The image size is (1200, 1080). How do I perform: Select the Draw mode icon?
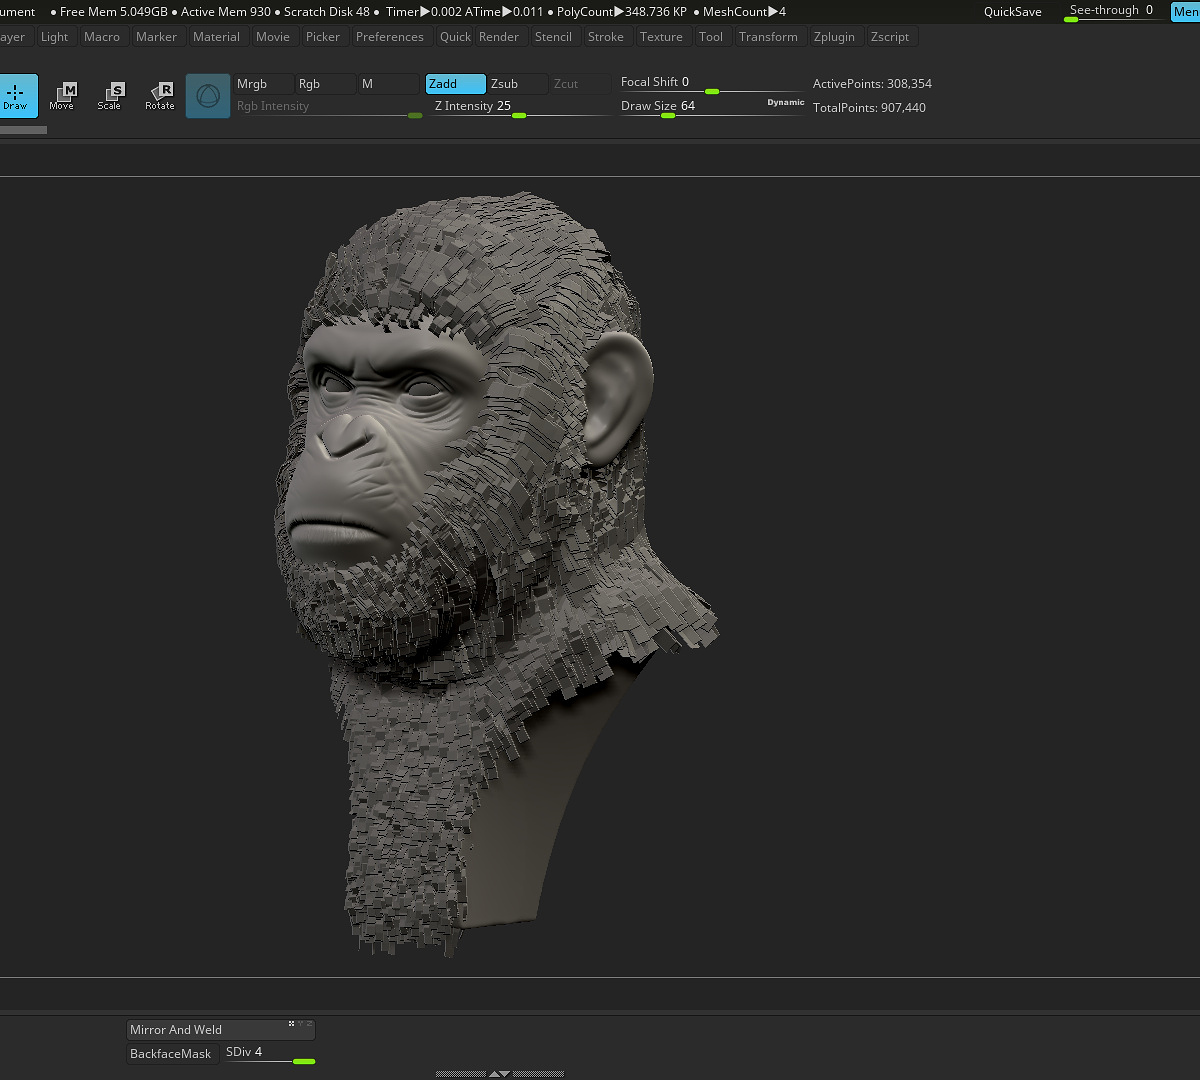(x=16, y=96)
